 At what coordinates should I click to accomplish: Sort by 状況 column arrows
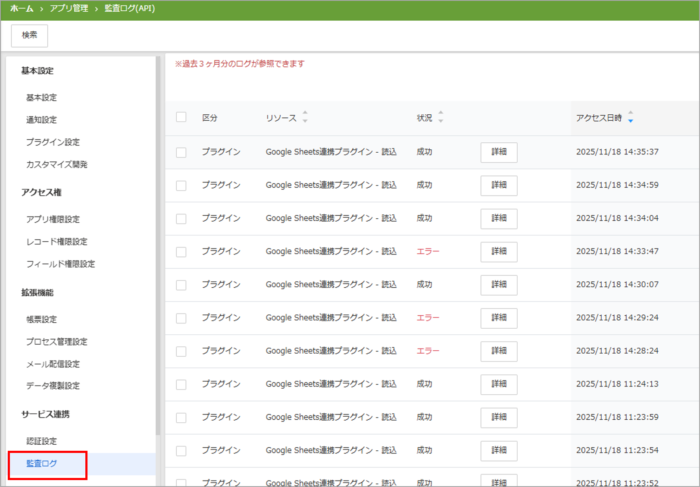coord(441,117)
